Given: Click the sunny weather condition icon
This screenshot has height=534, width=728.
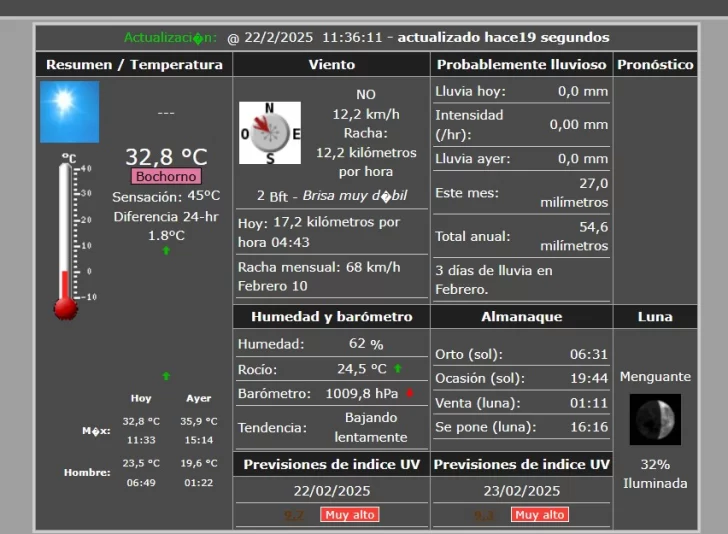Looking at the screenshot, I should [x=69, y=112].
